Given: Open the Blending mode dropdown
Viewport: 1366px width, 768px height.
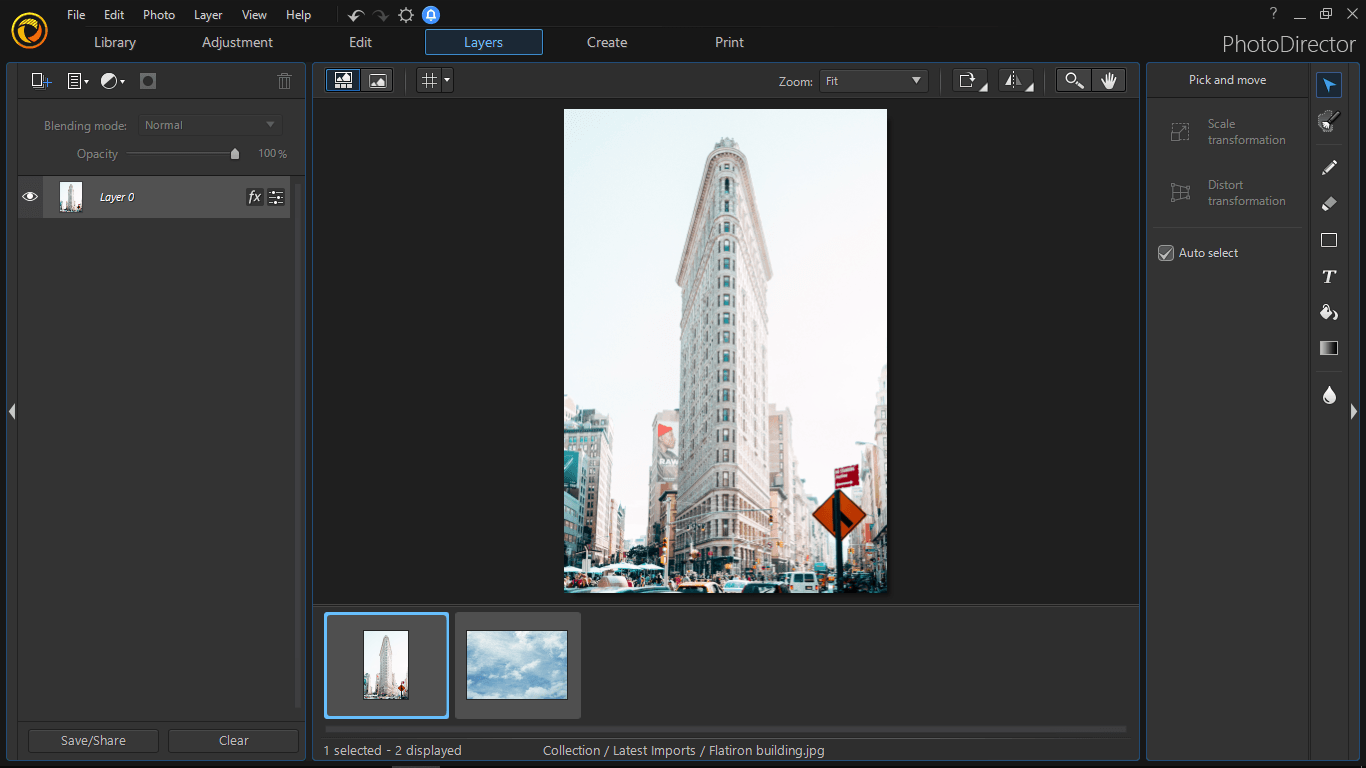Looking at the screenshot, I should coord(210,125).
